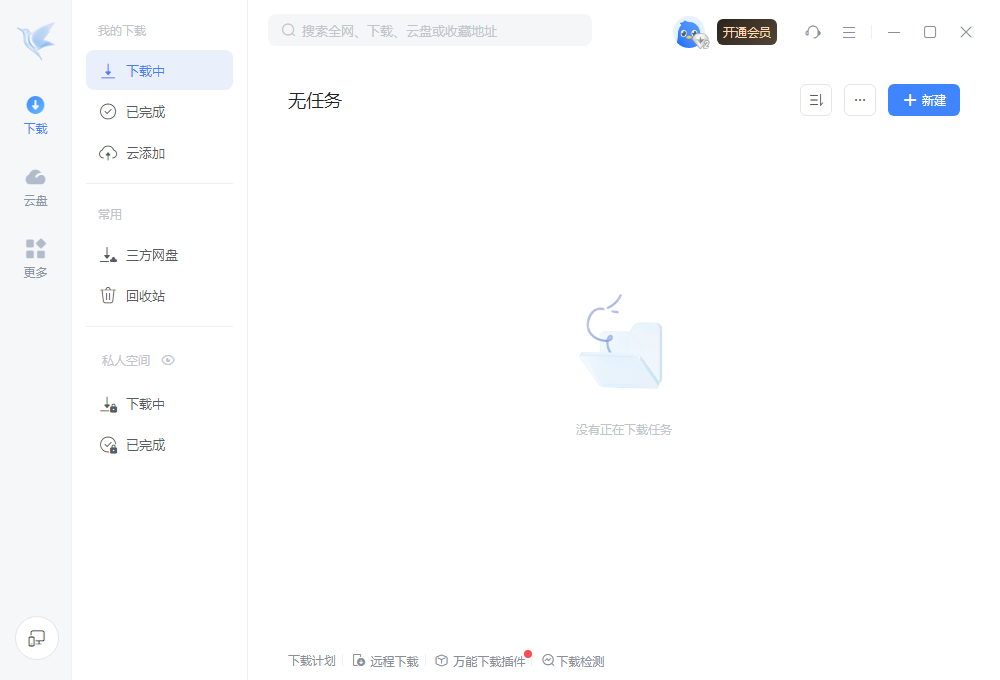Open the sort tasks menu
Image resolution: width=1000 pixels, height=680 pixels.
pyautogui.click(x=816, y=100)
